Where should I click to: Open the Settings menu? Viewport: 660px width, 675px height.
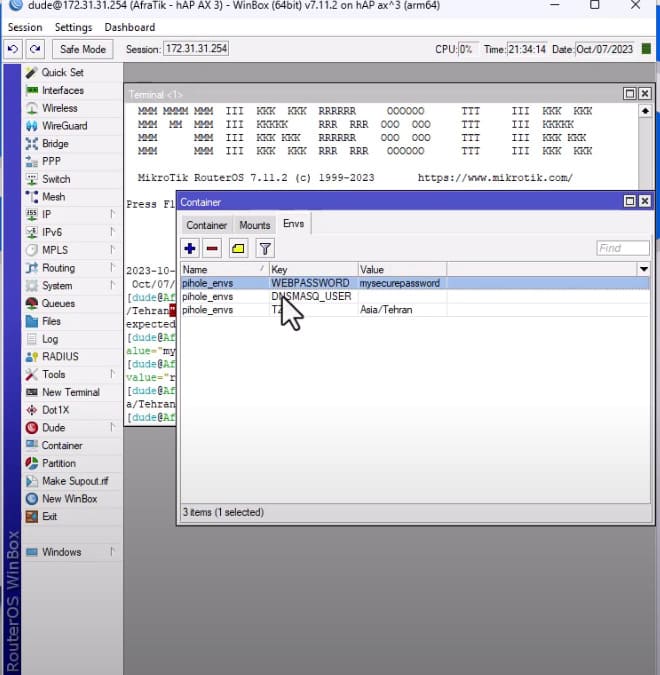[x=73, y=27]
